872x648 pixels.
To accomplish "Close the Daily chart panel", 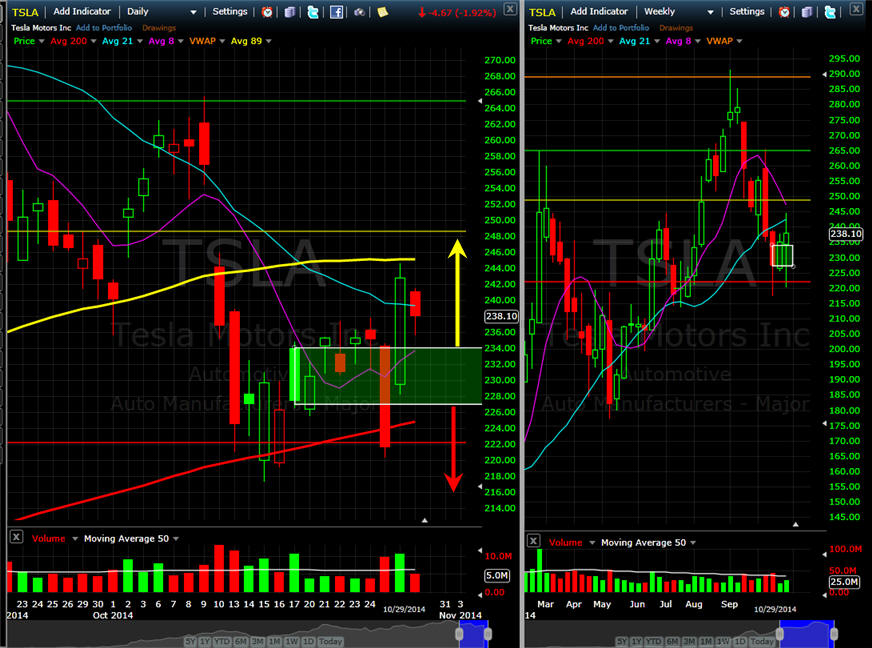I will [x=509, y=8].
